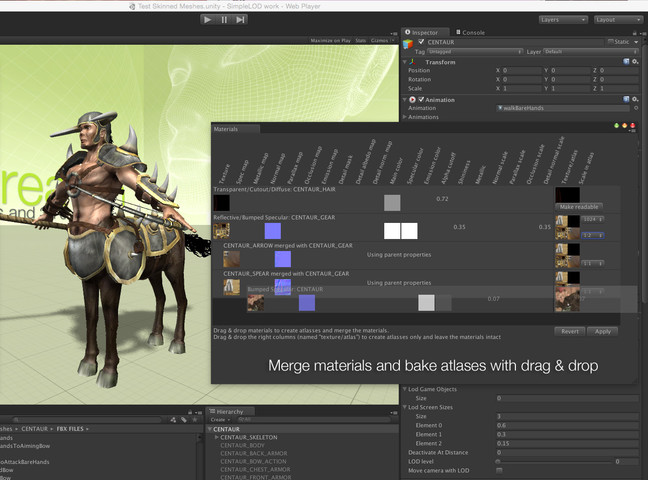The width and height of the screenshot is (648, 480).
Task: Click the Position X field
Action: [522, 70]
